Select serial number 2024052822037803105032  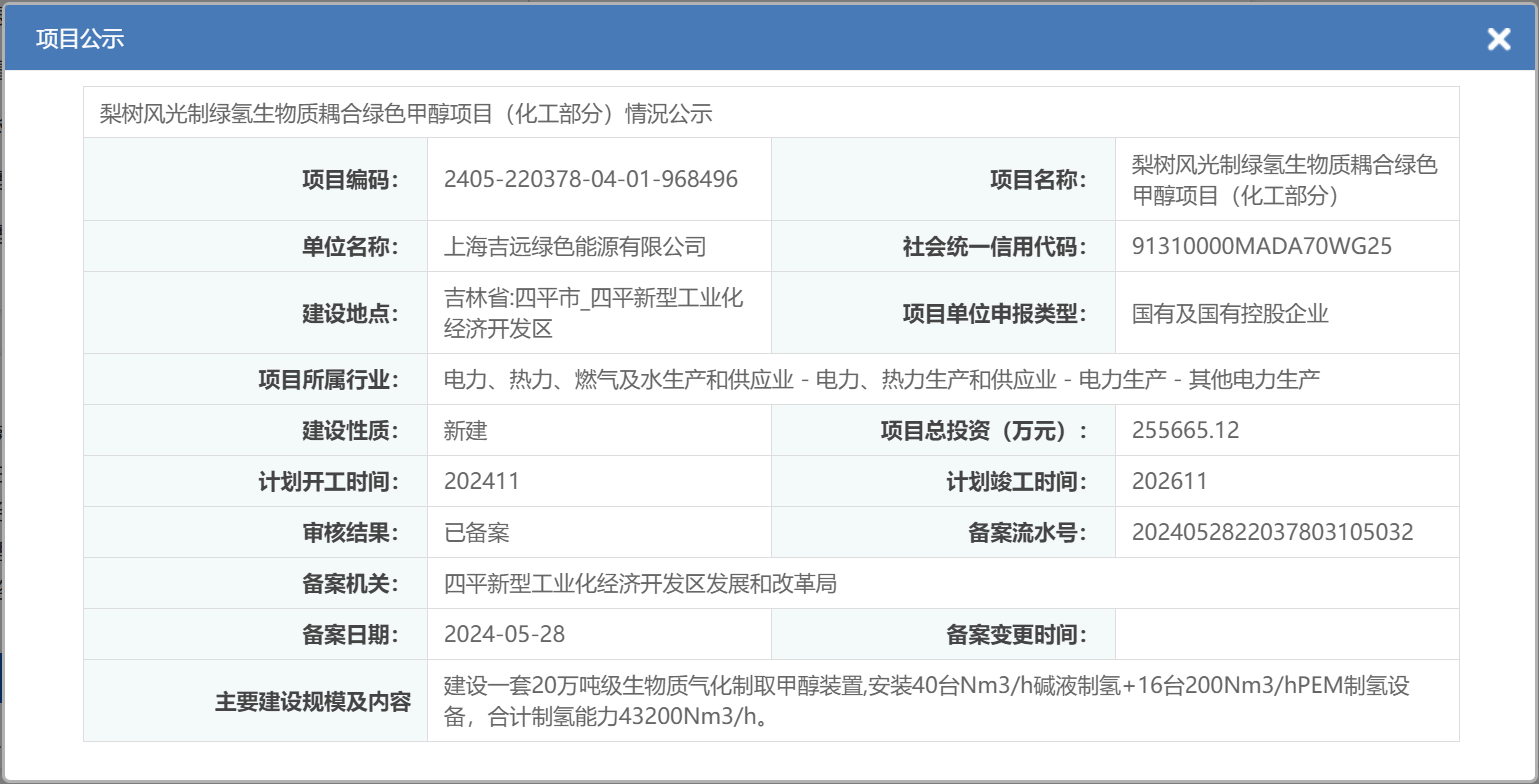(x=1273, y=532)
